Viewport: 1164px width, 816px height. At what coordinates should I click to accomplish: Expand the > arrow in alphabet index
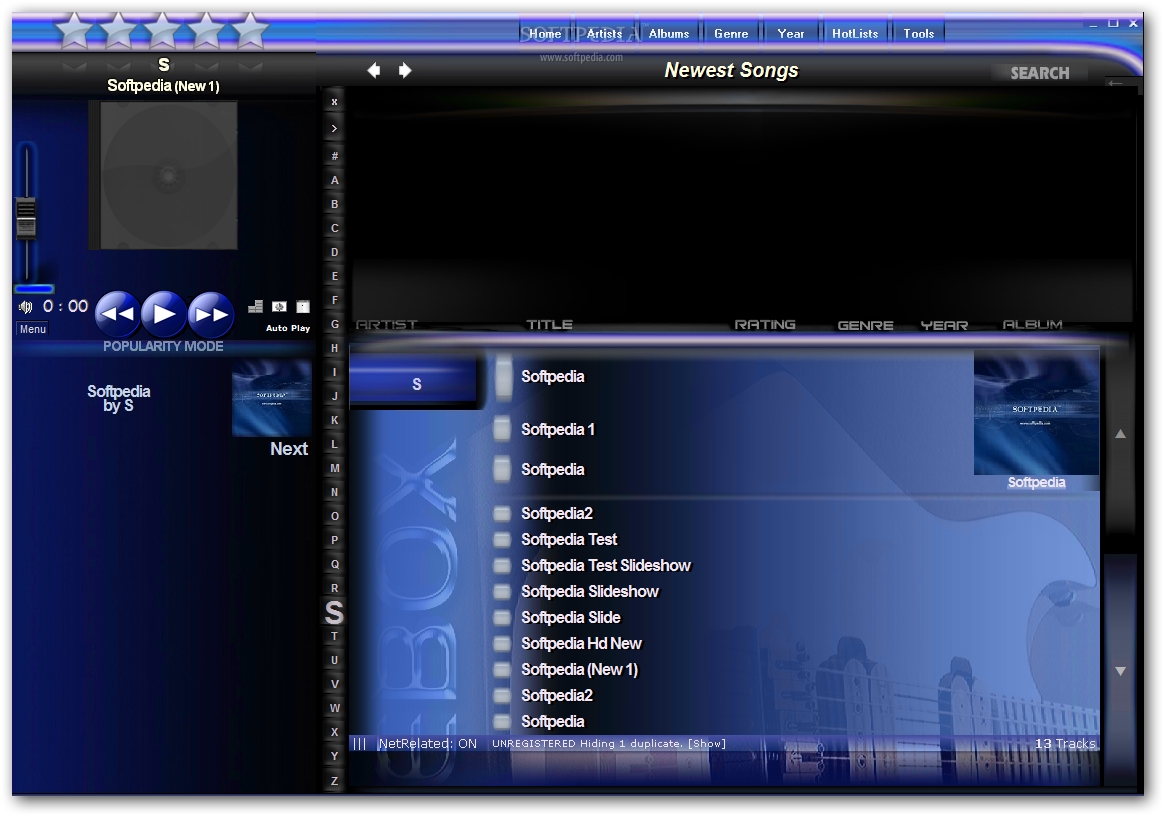pos(335,128)
